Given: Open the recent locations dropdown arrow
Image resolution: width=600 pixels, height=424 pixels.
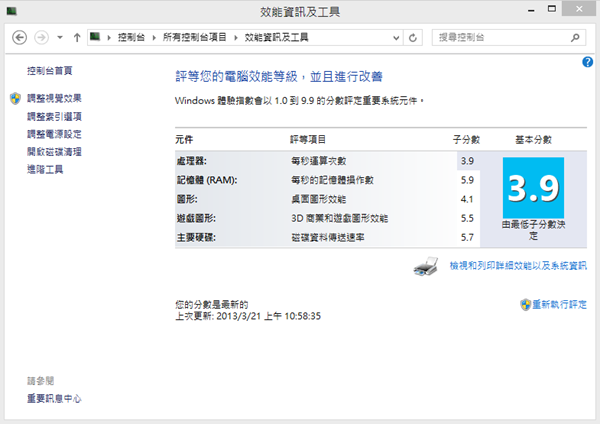Looking at the screenshot, I should pyautogui.click(x=60, y=37).
